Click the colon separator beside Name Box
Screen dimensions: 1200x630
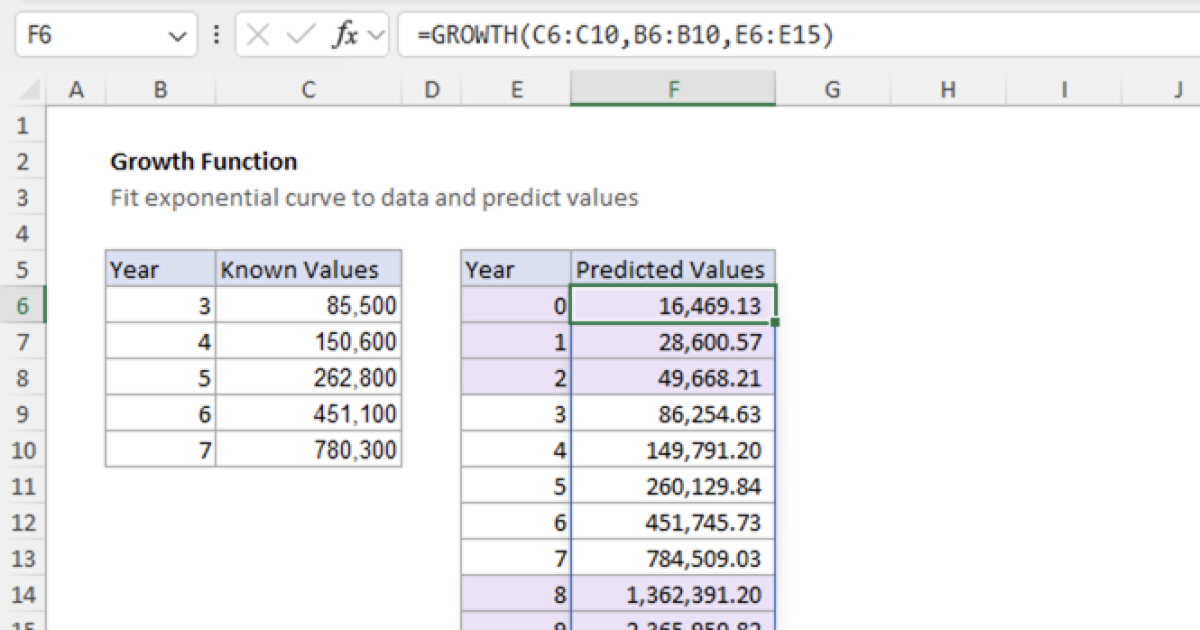coord(216,33)
